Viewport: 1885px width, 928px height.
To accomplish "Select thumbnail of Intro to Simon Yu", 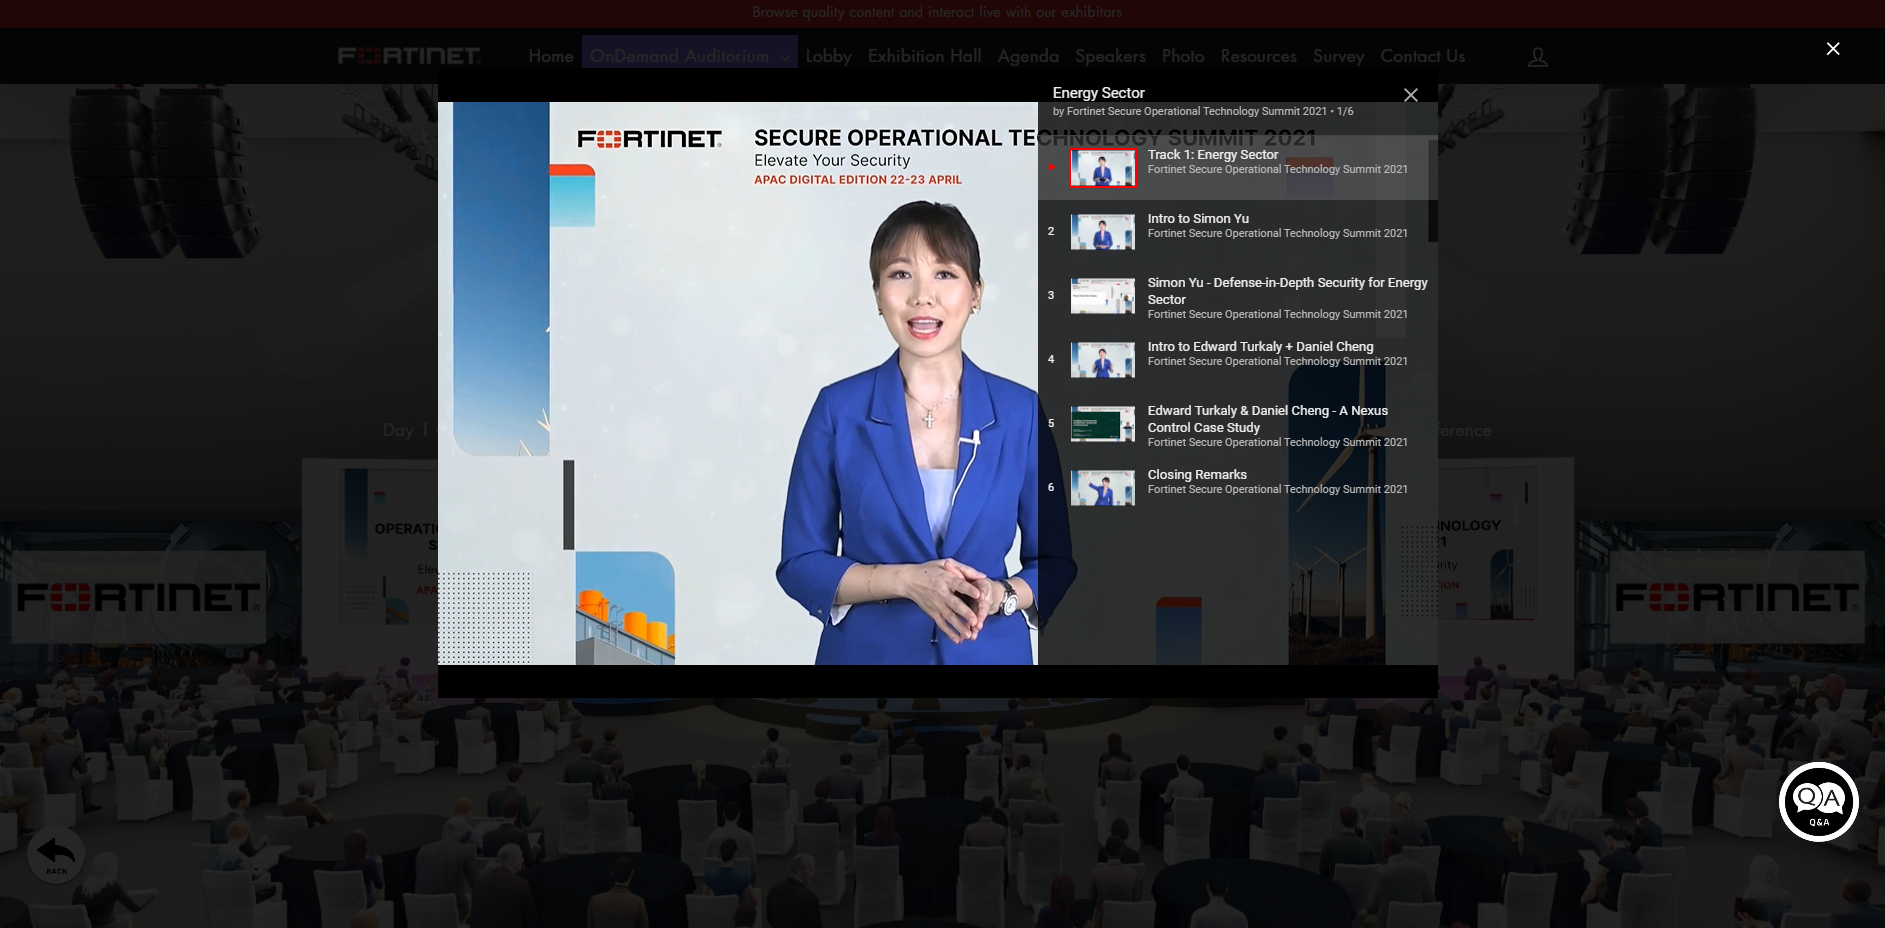I will (1103, 232).
